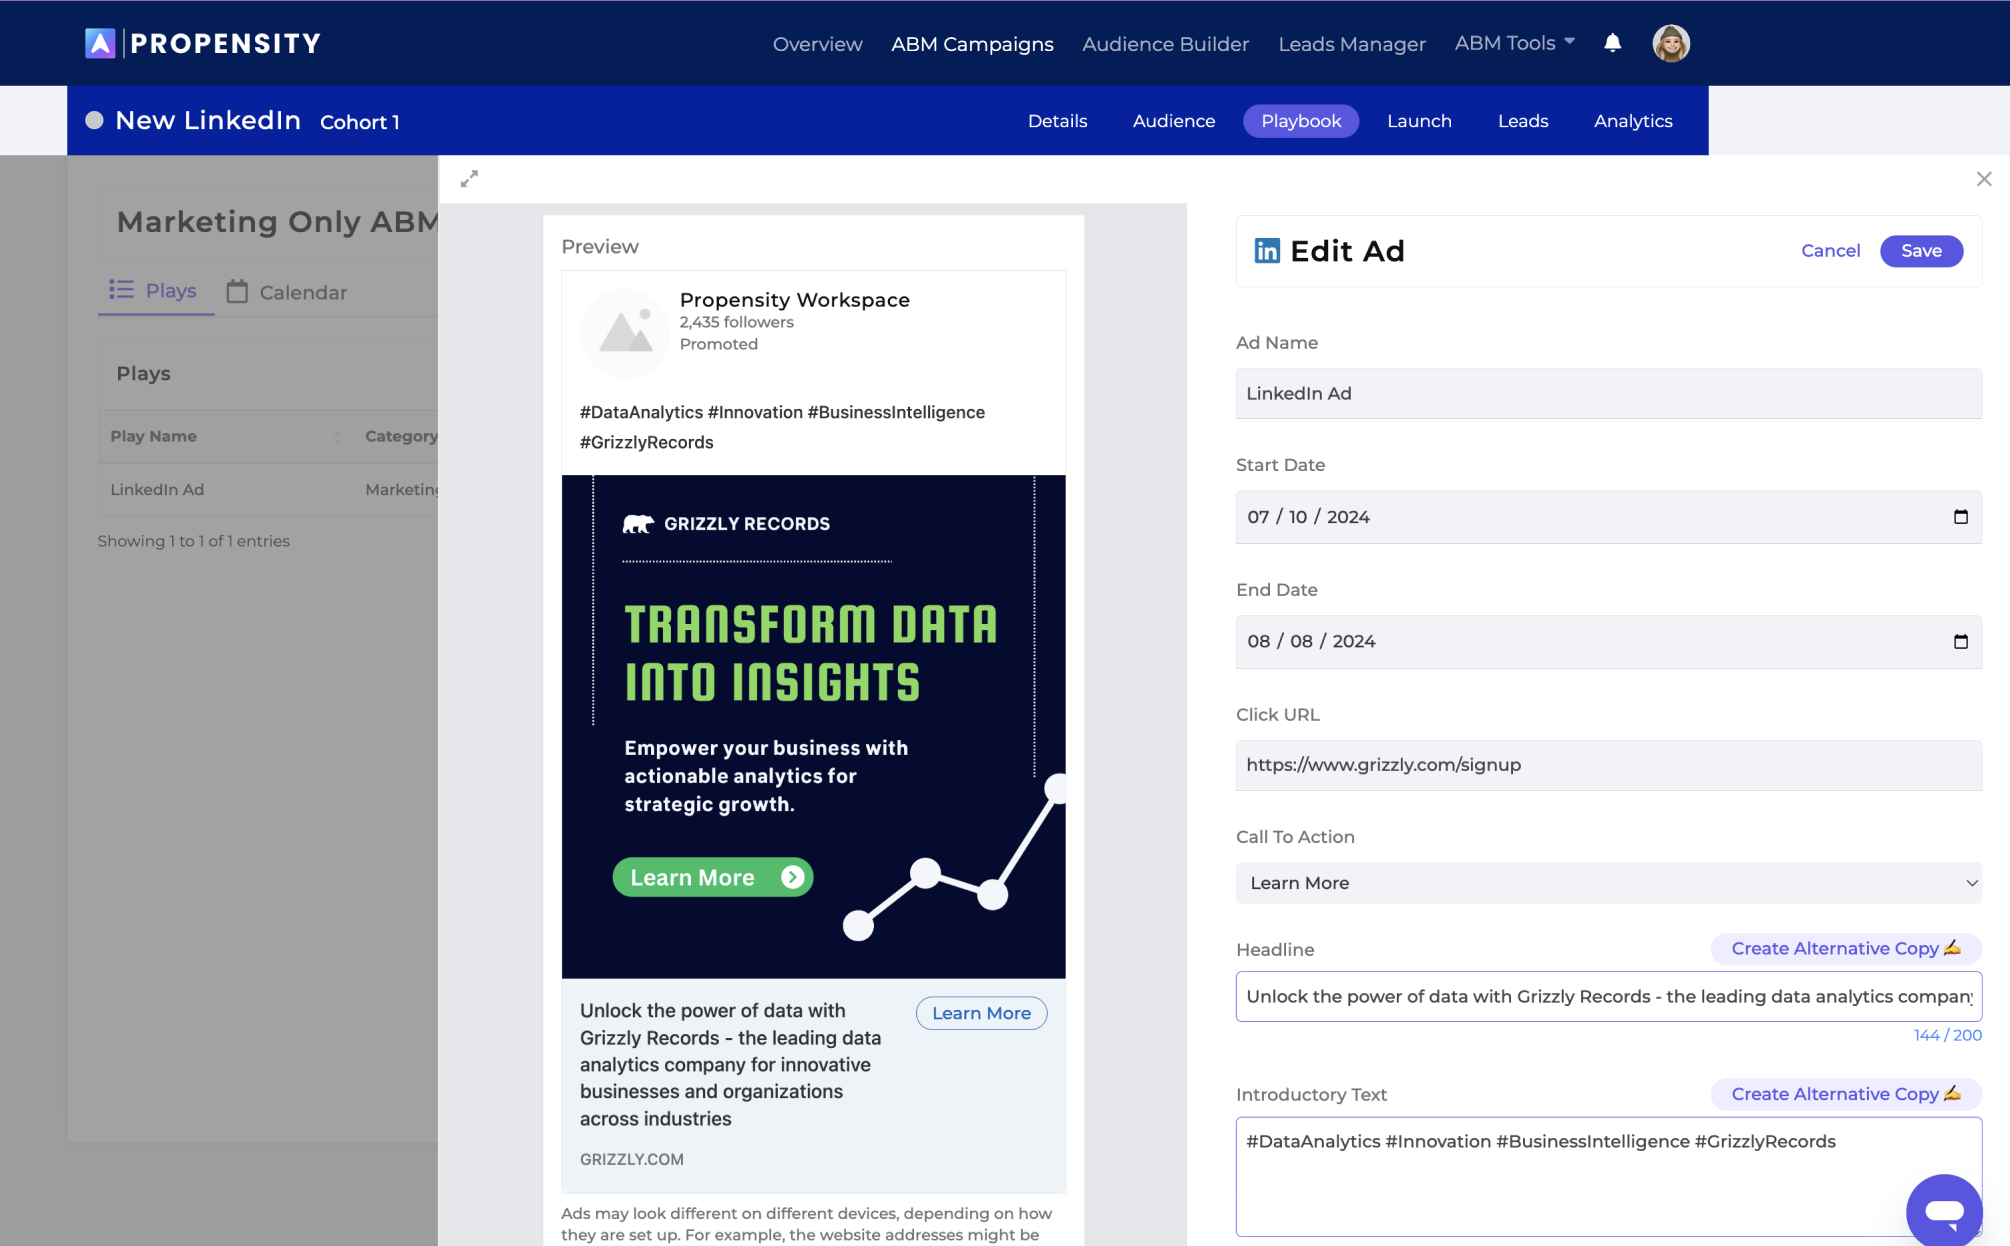Open the Start Date calendar picker
The height and width of the screenshot is (1246, 2010).
coord(1960,517)
